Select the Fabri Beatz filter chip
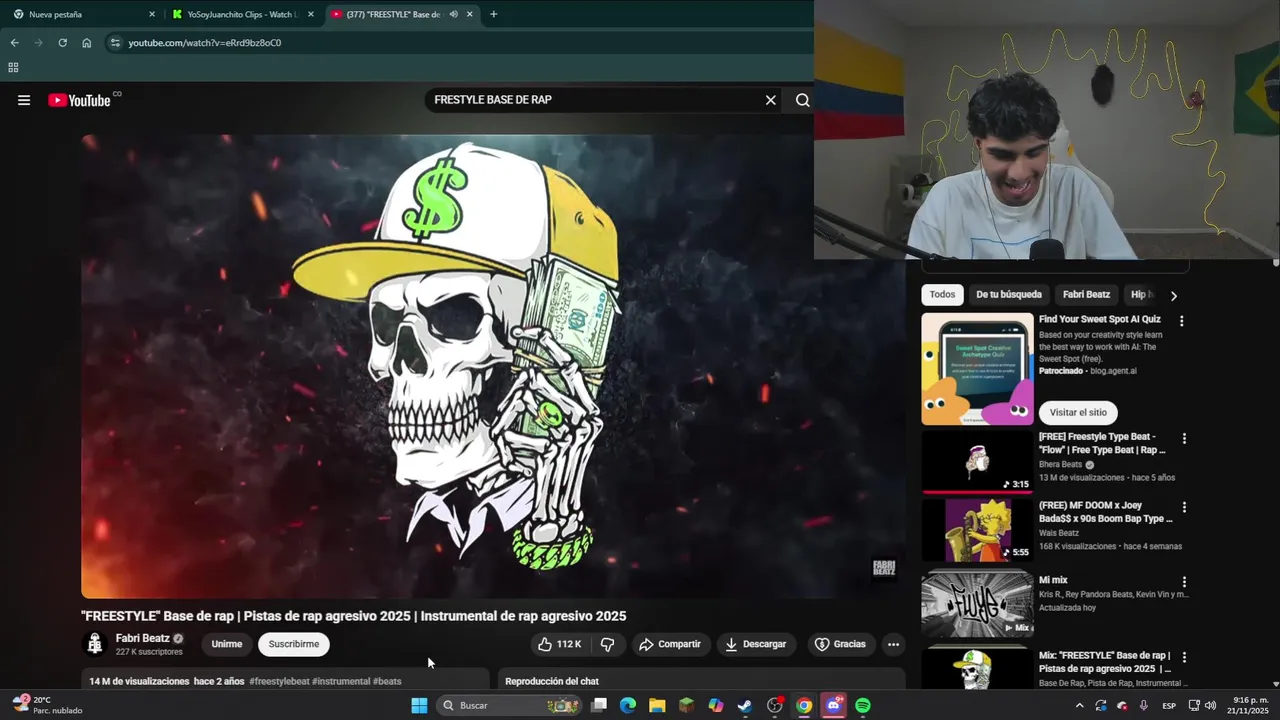 (x=1087, y=295)
